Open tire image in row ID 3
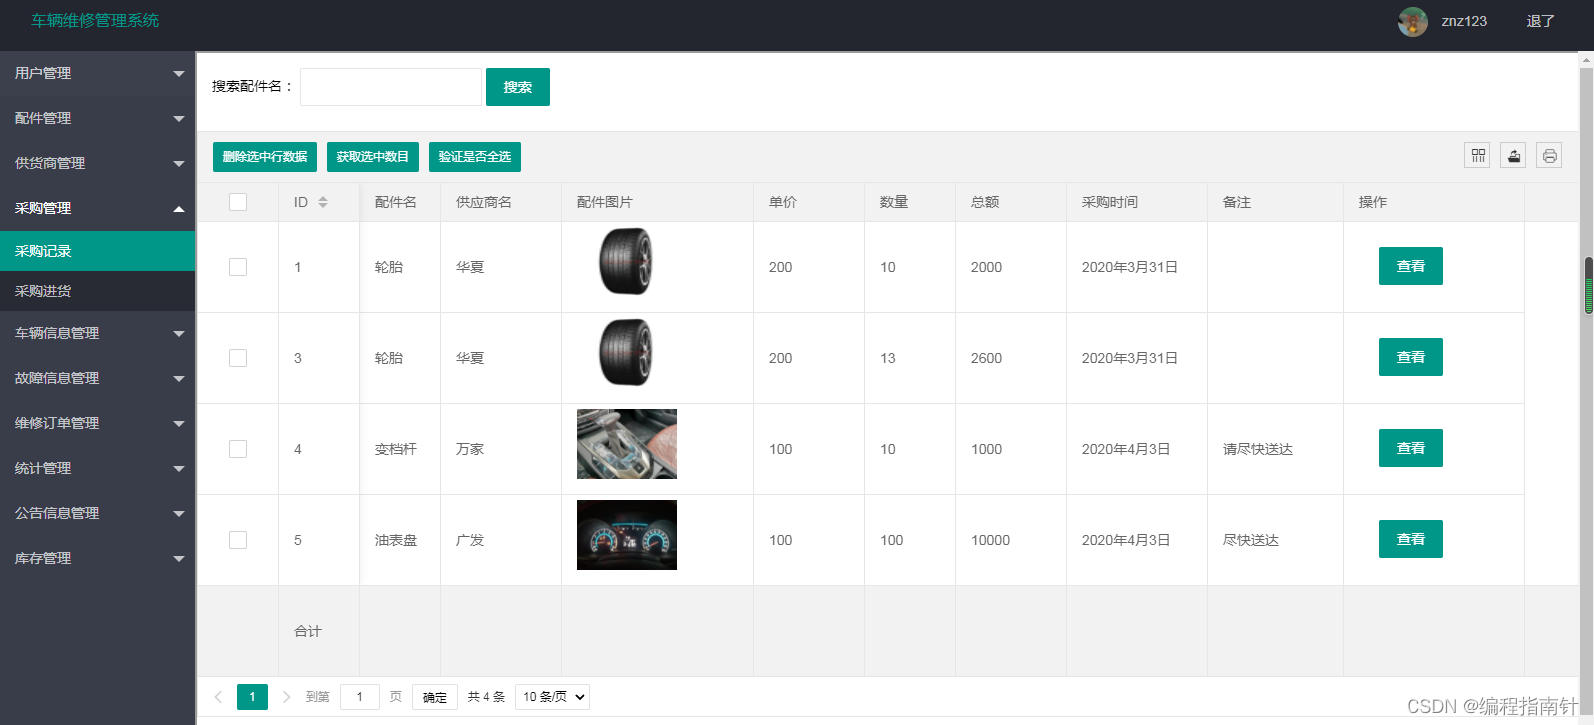Image resolution: width=1594 pixels, height=725 pixels. click(627, 353)
